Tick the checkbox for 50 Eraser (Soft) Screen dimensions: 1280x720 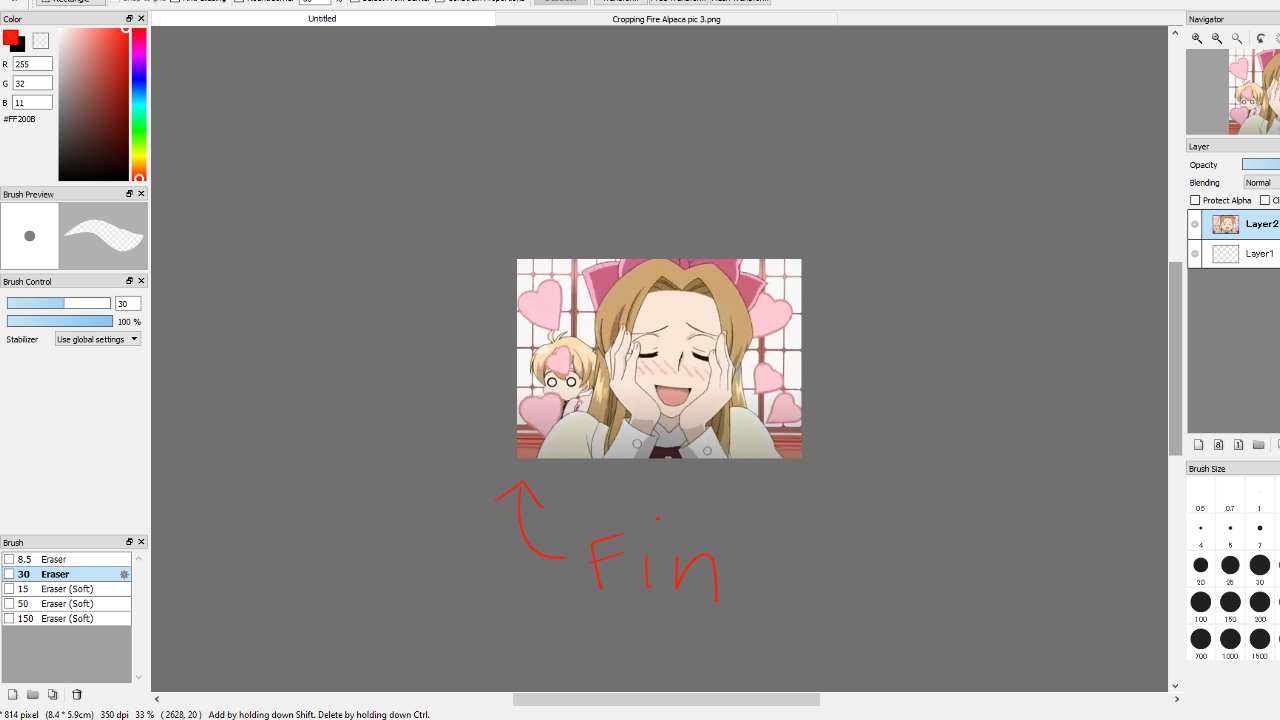tap(9, 604)
